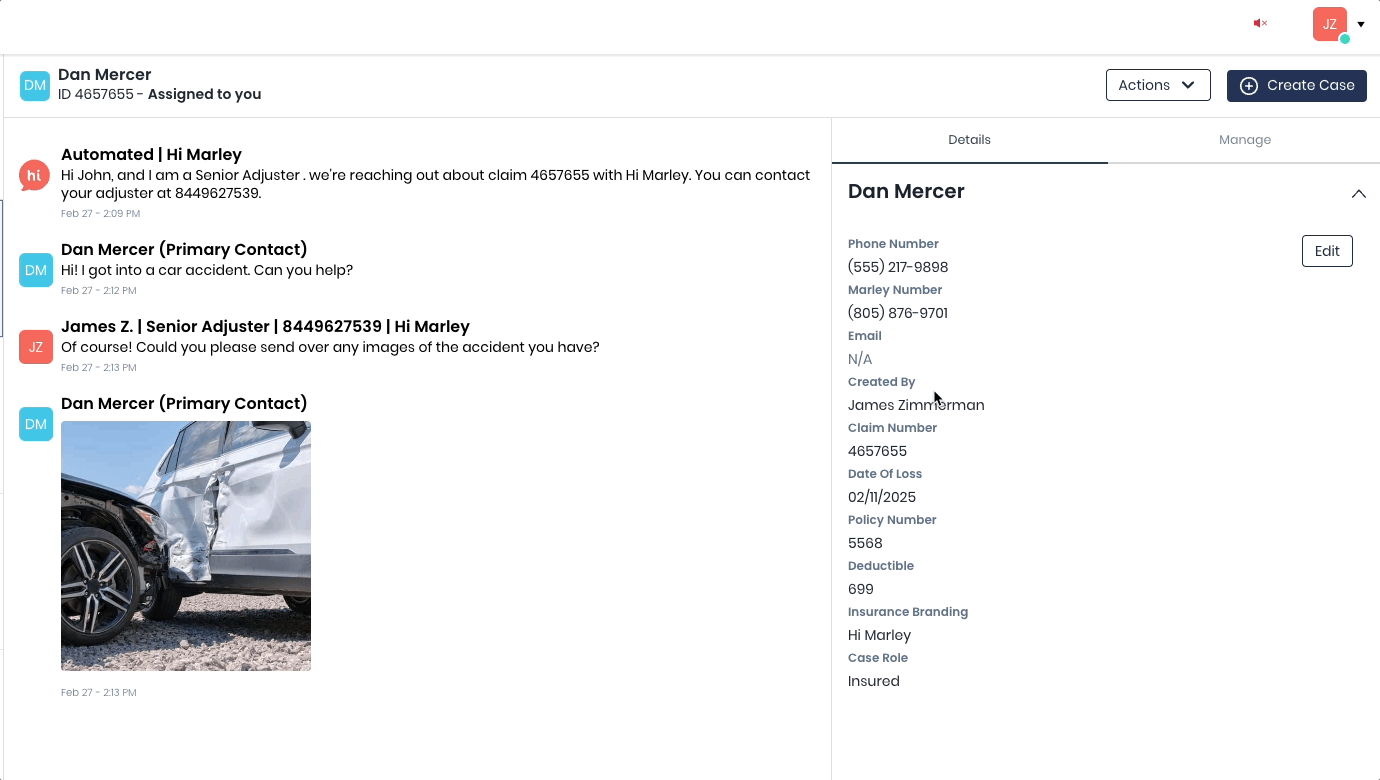Open the JZ profile avatar in the header
Viewport: 1380px width, 780px height.
click(x=1329, y=23)
